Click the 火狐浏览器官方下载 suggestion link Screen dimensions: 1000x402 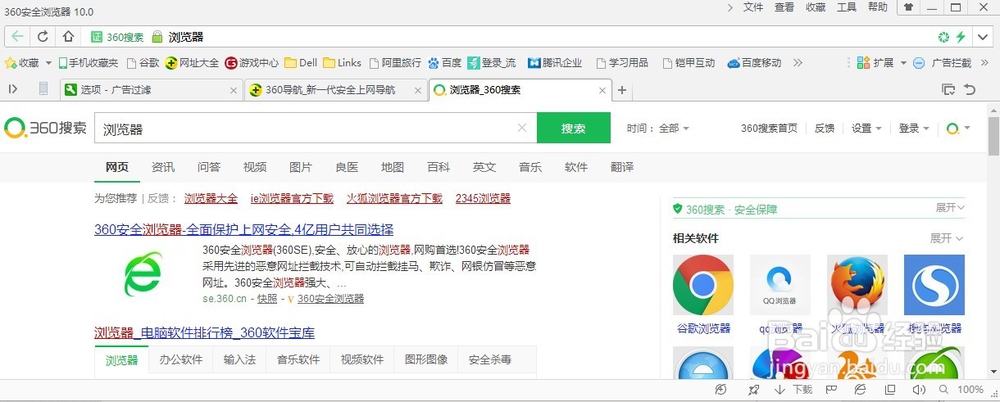point(394,198)
